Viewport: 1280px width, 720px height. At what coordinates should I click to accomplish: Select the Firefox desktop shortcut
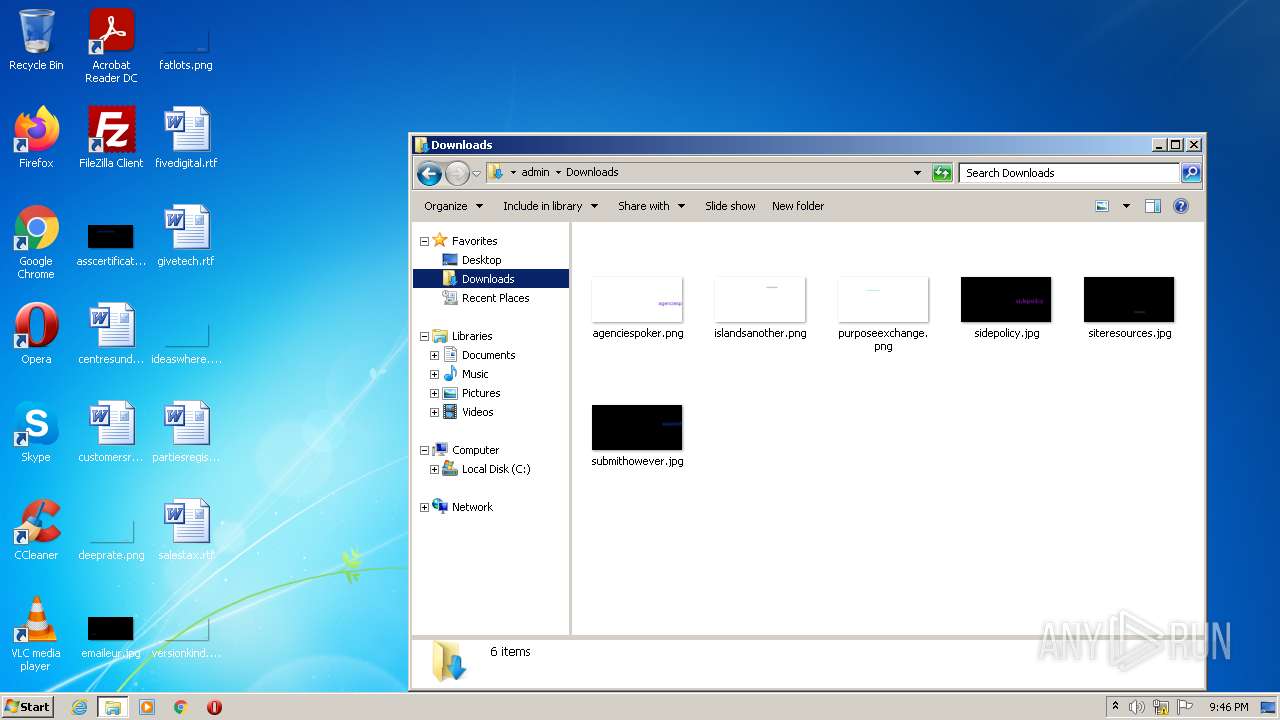click(x=36, y=138)
